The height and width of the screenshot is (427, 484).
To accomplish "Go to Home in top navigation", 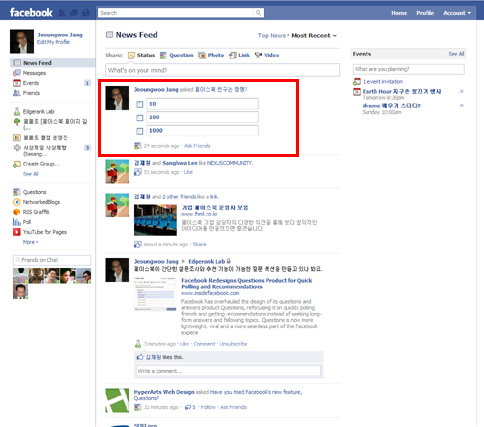I will click(x=399, y=13).
